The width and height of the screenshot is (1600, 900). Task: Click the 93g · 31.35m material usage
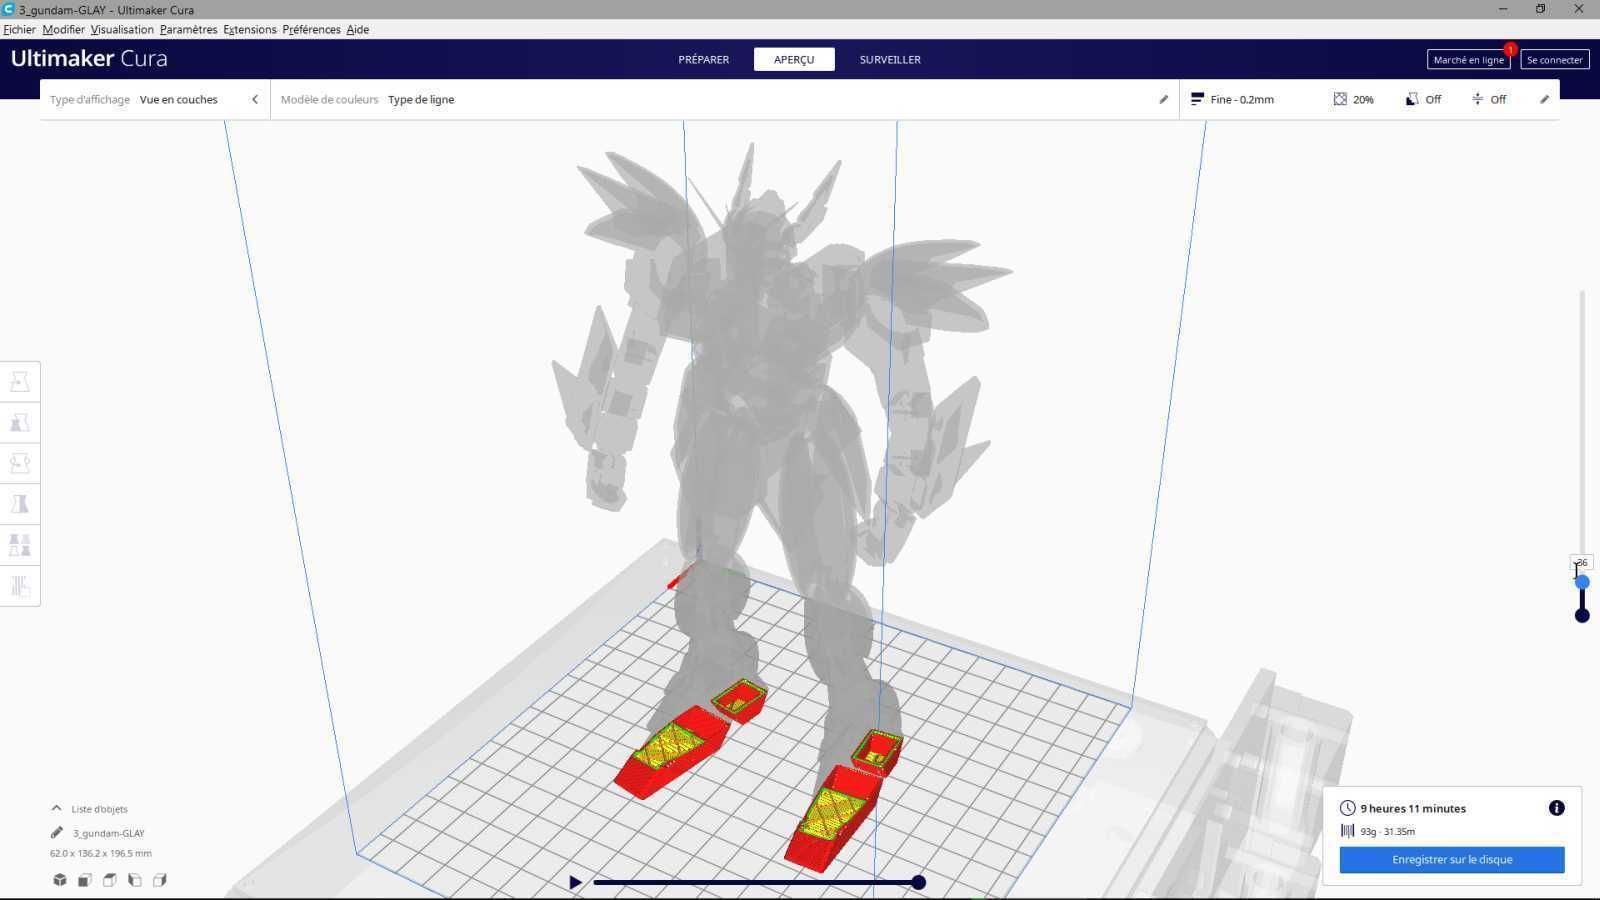(1387, 831)
